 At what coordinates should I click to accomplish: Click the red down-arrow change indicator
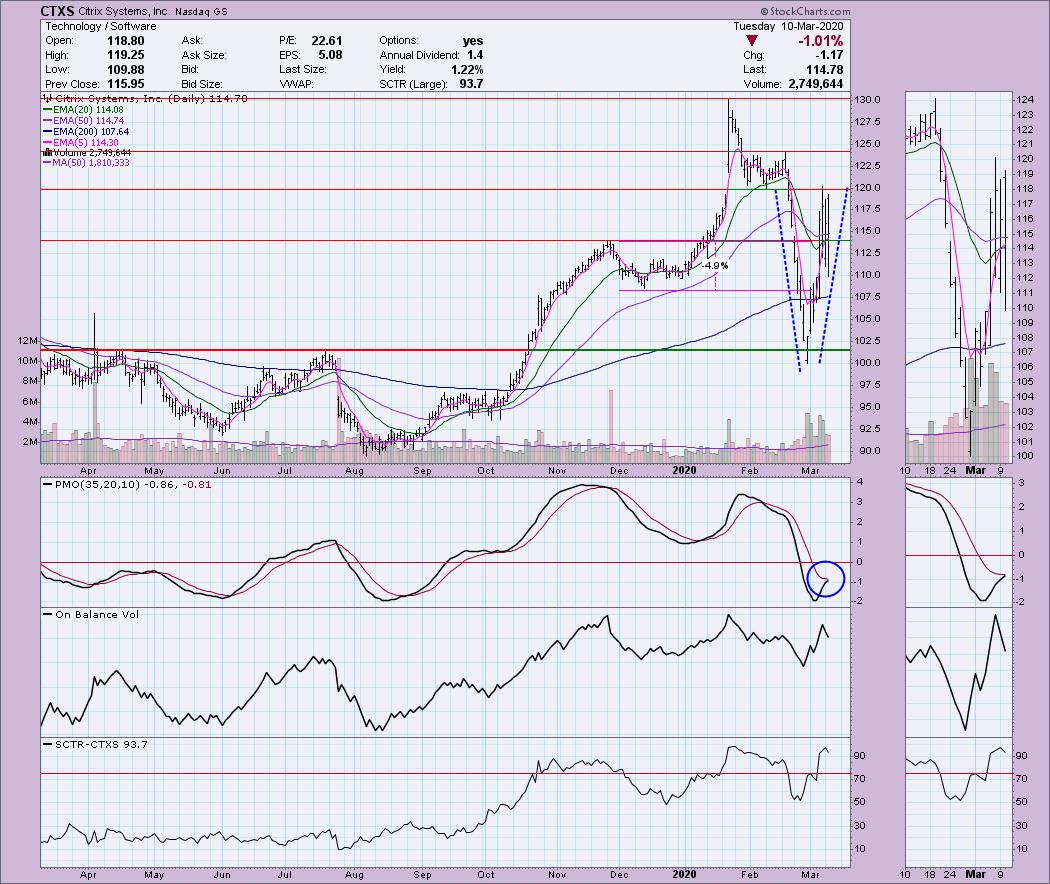click(x=752, y=42)
